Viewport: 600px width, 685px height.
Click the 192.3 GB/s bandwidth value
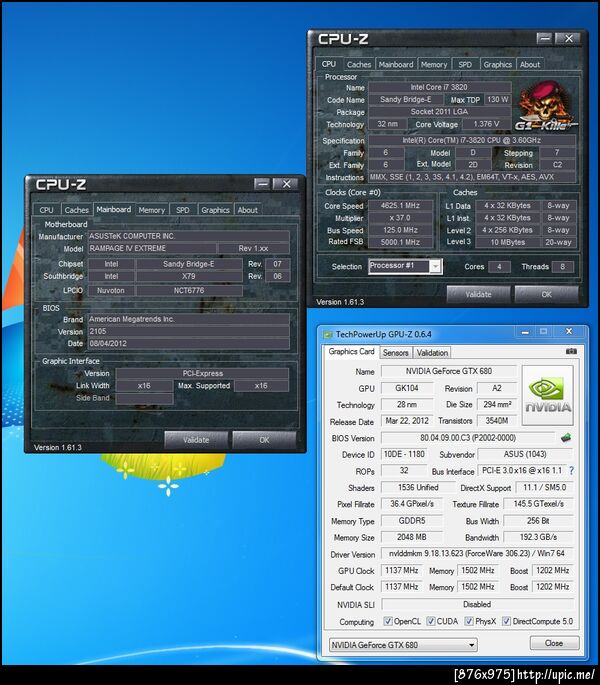pos(538,537)
